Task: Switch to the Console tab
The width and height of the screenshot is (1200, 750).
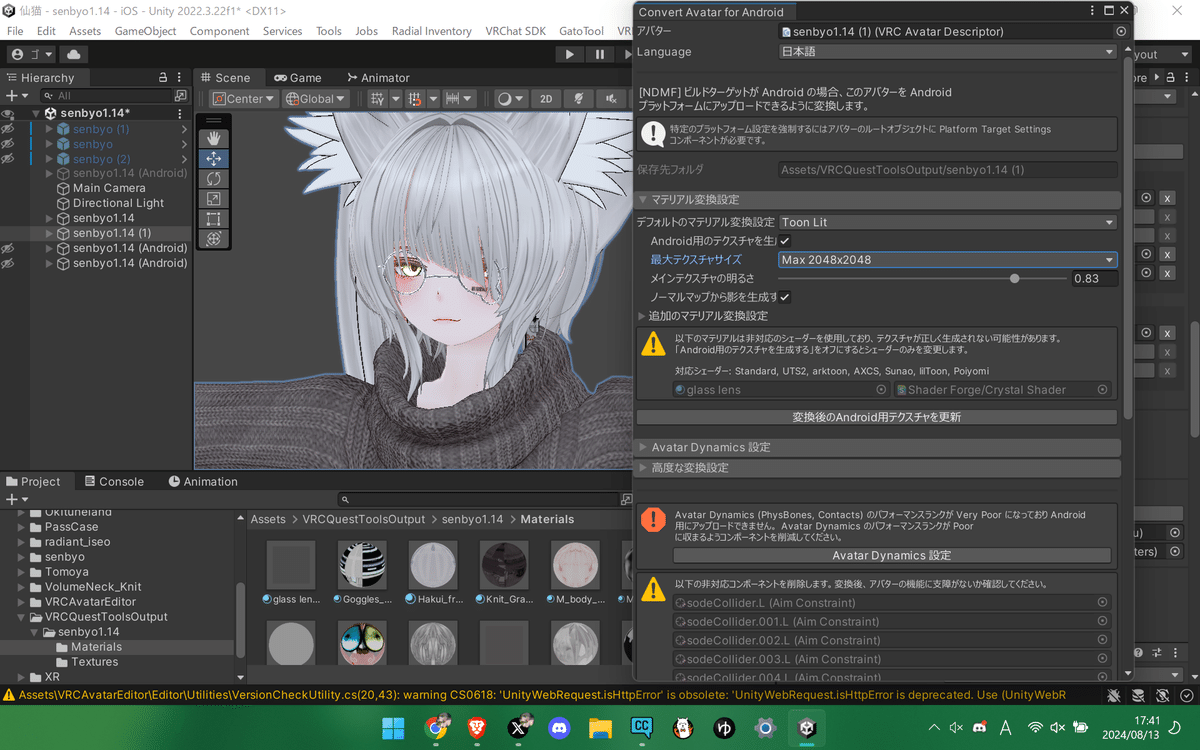Action: [x=115, y=481]
